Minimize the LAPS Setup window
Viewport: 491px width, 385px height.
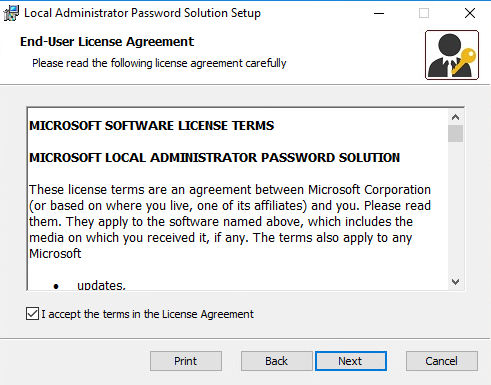tap(379, 13)
